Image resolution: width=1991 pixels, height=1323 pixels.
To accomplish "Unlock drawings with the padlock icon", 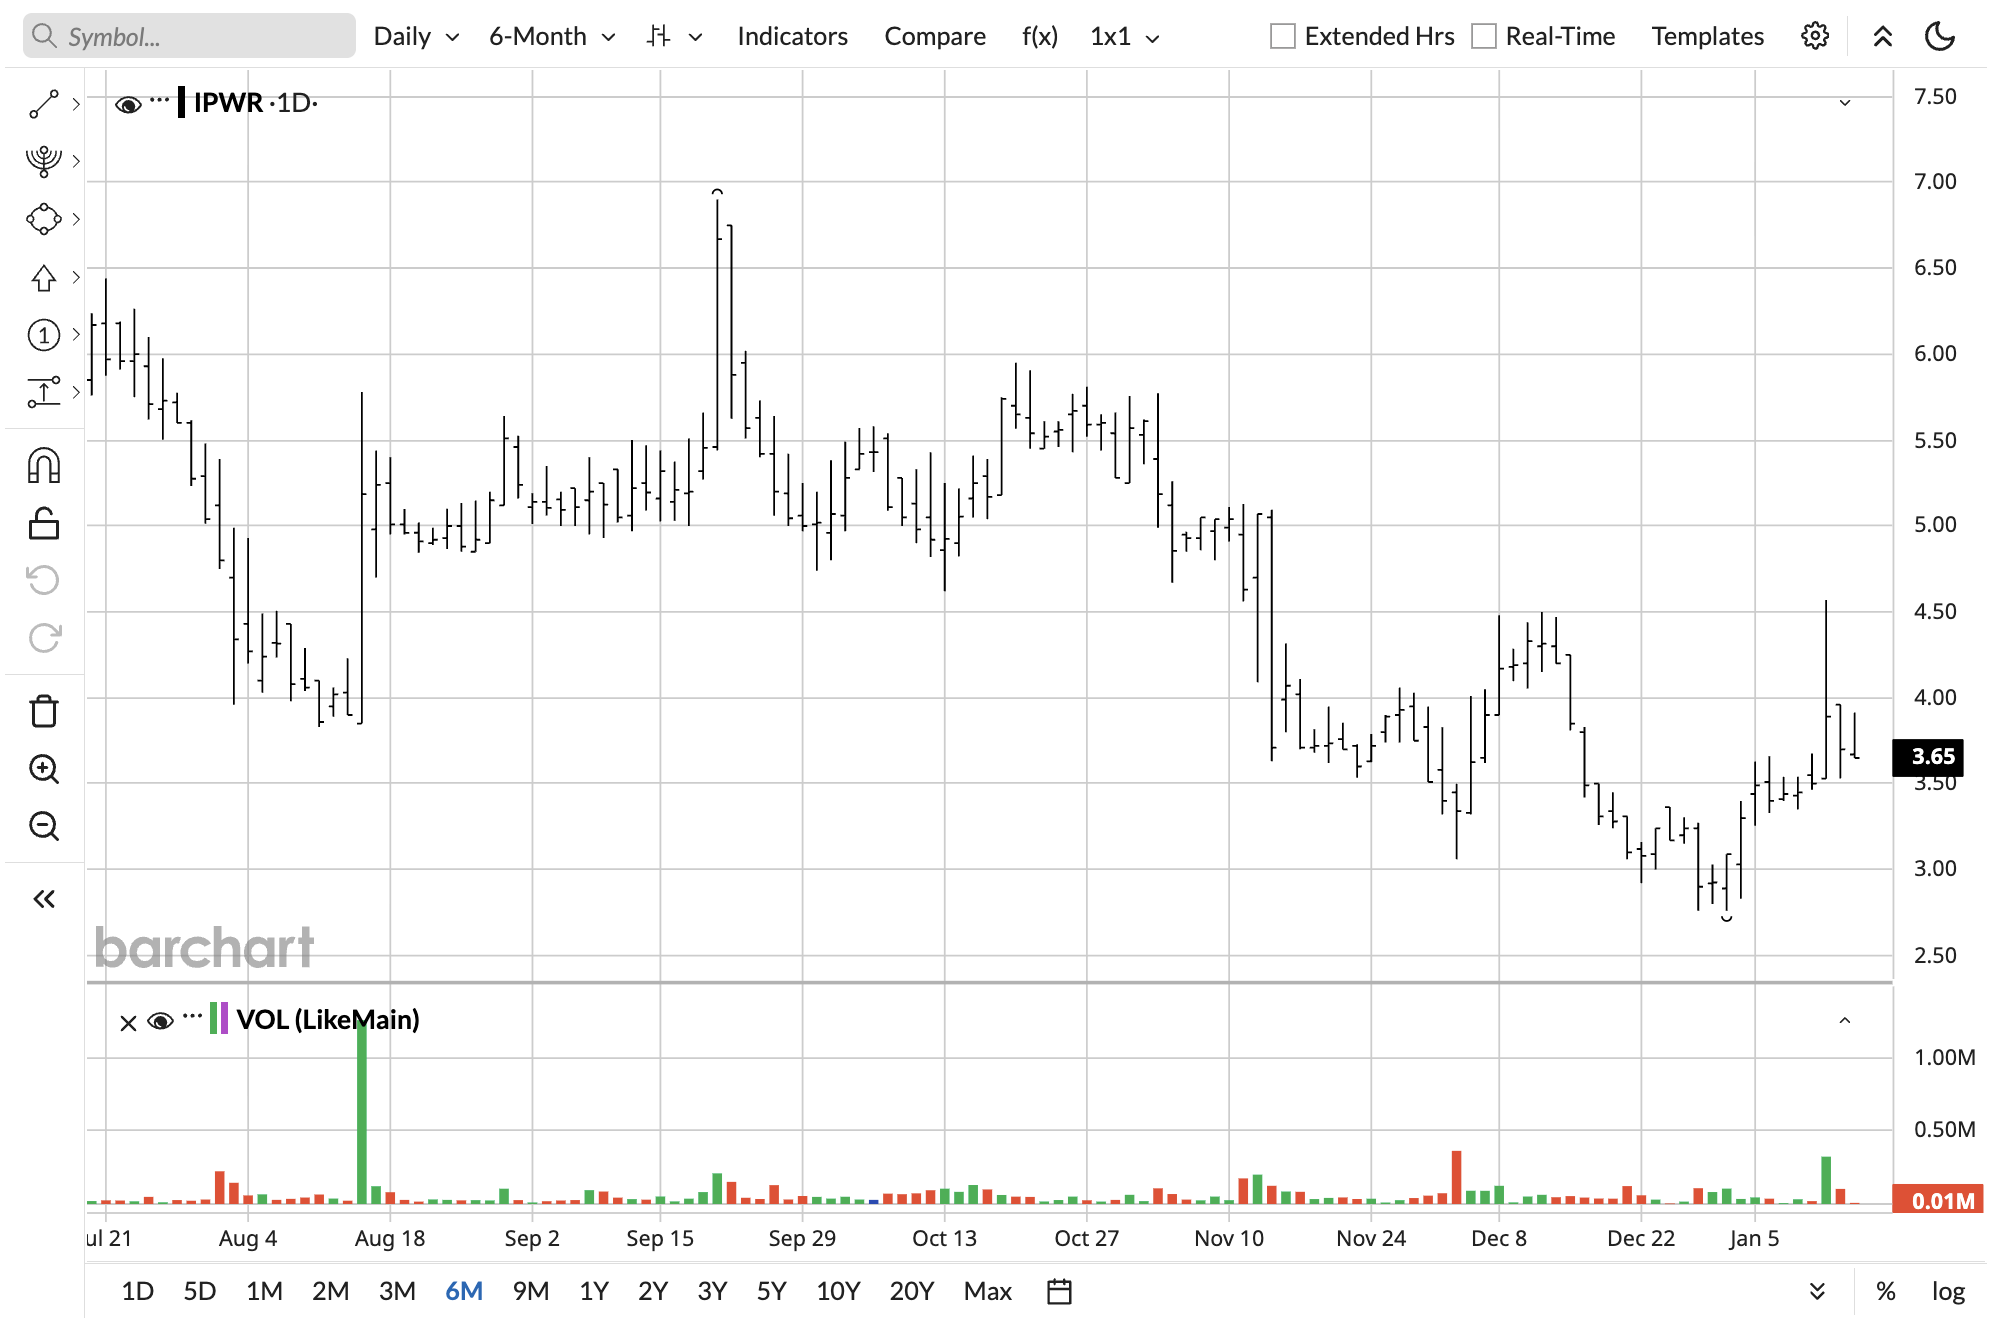I will click(43, 523).
